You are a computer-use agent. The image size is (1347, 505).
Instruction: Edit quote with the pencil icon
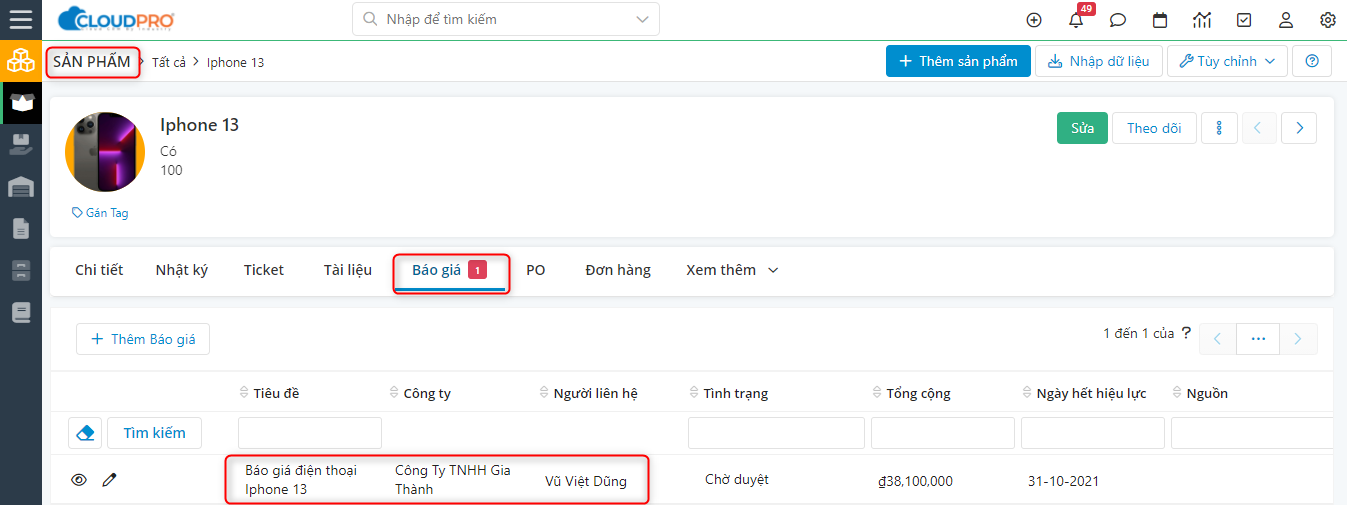[110, 481]
